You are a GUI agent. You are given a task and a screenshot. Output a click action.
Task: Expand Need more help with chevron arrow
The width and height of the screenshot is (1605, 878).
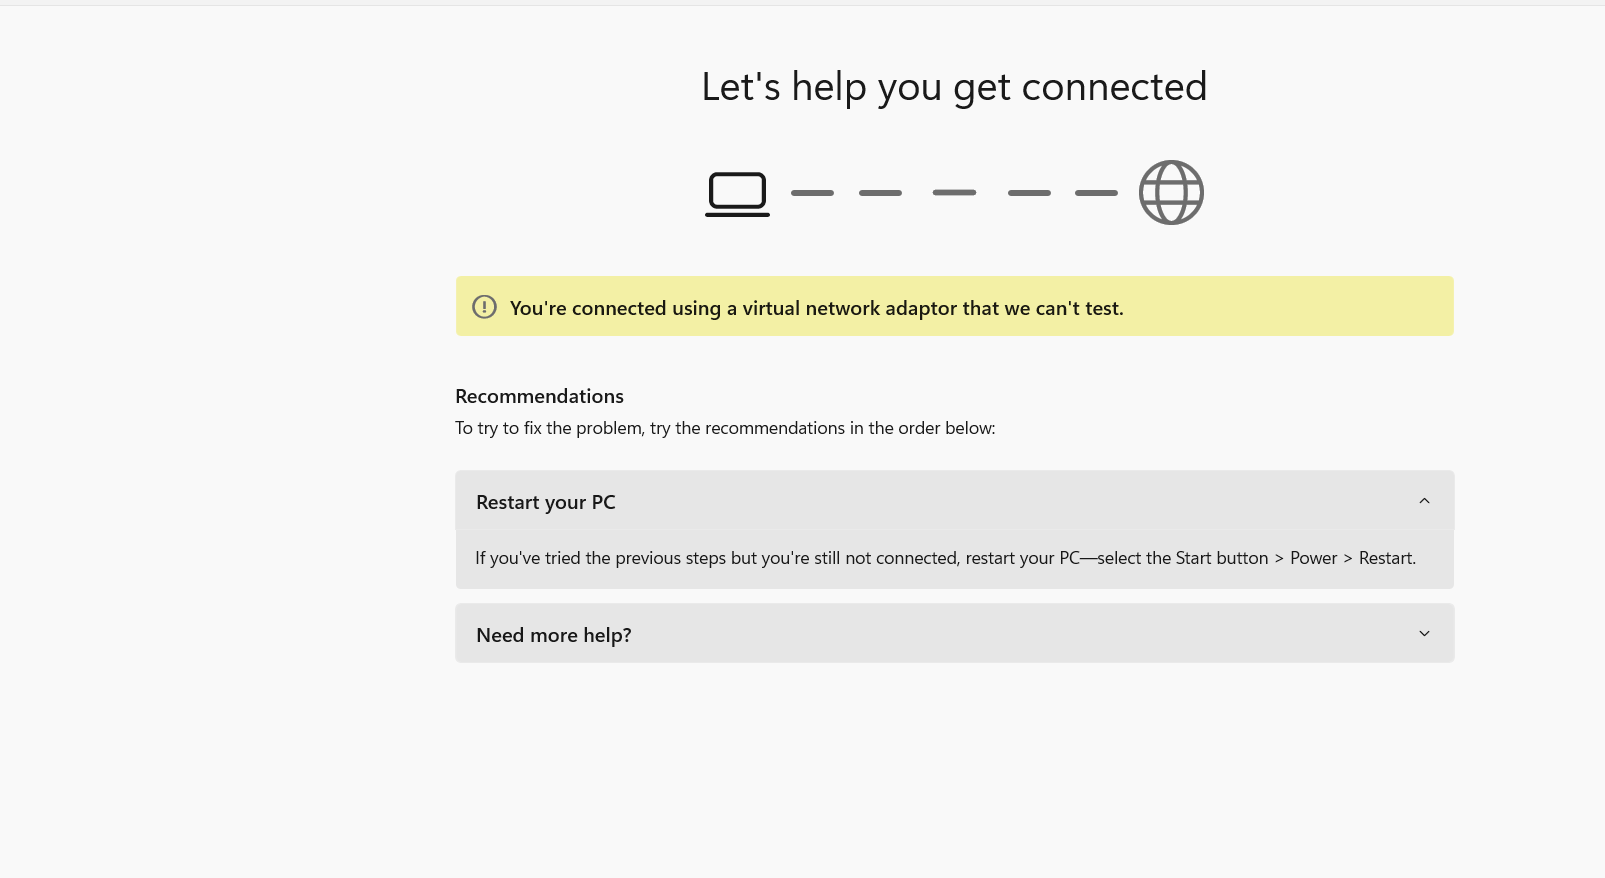tap(1424, 634)
